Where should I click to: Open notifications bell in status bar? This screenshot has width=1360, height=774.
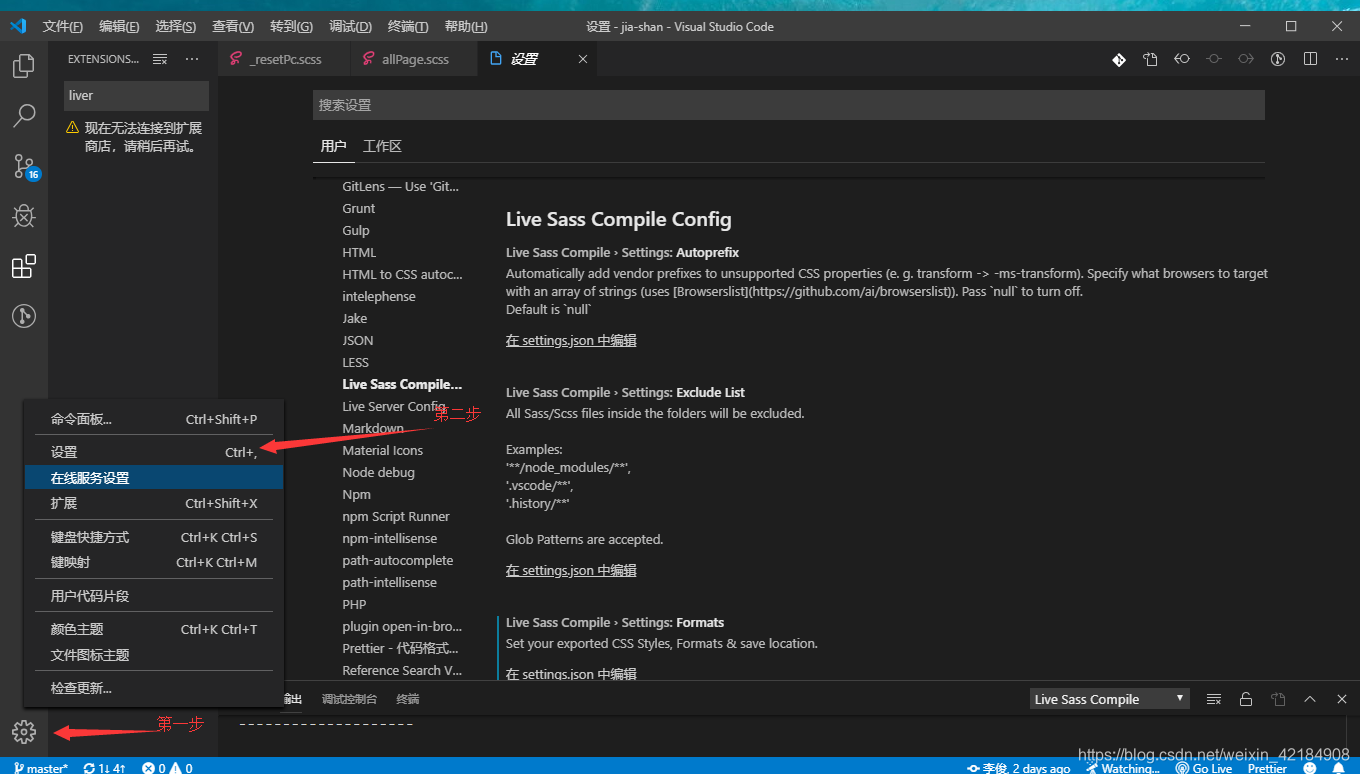pos(1339,768)
